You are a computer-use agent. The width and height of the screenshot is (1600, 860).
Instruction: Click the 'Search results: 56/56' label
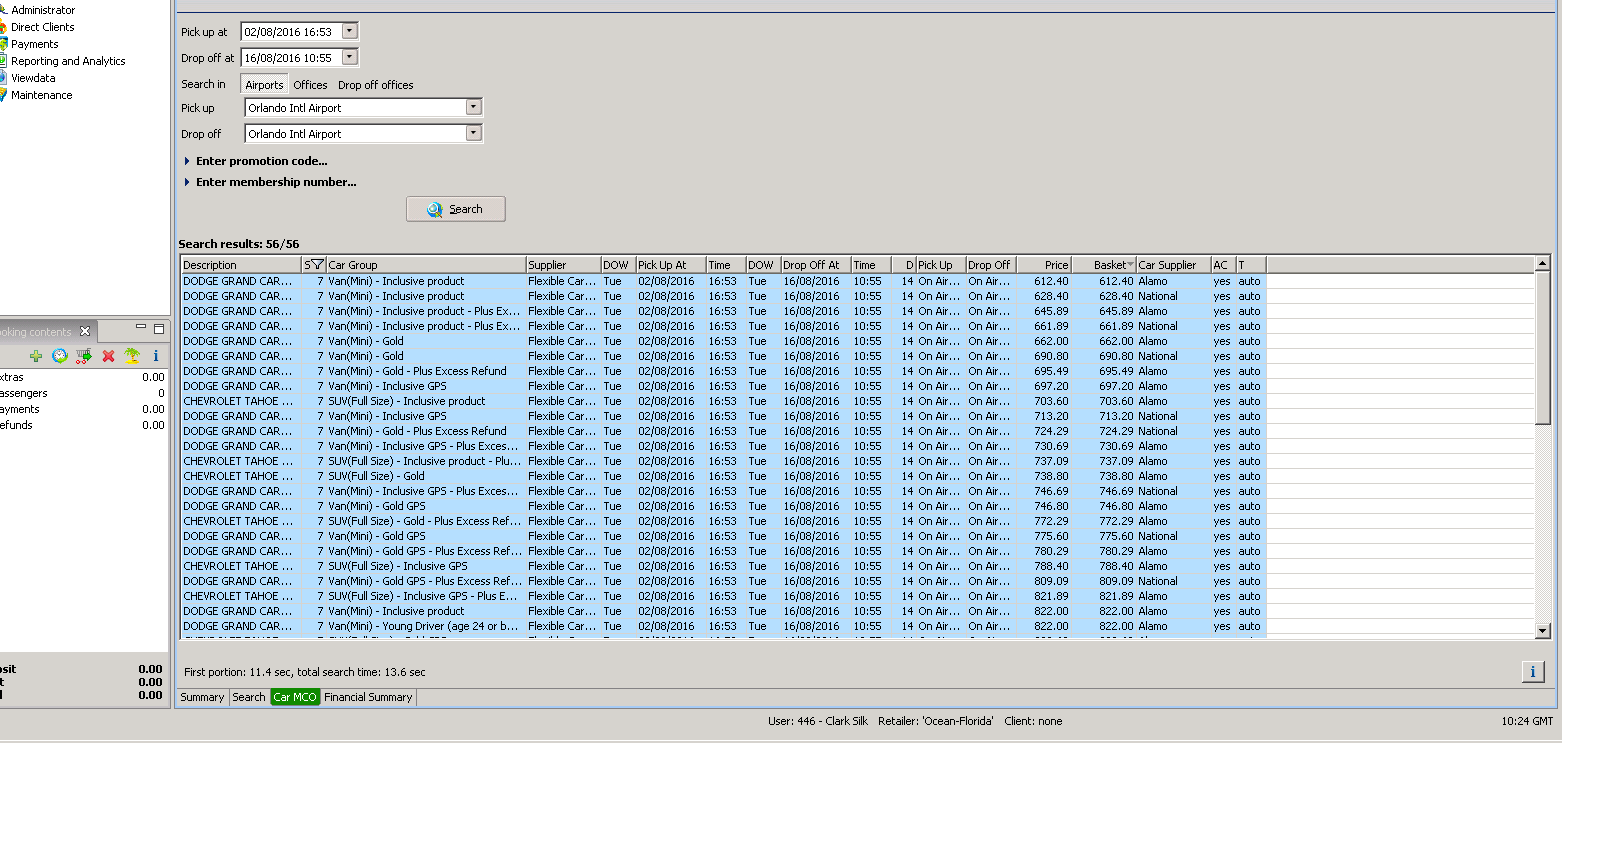[239, 244]
